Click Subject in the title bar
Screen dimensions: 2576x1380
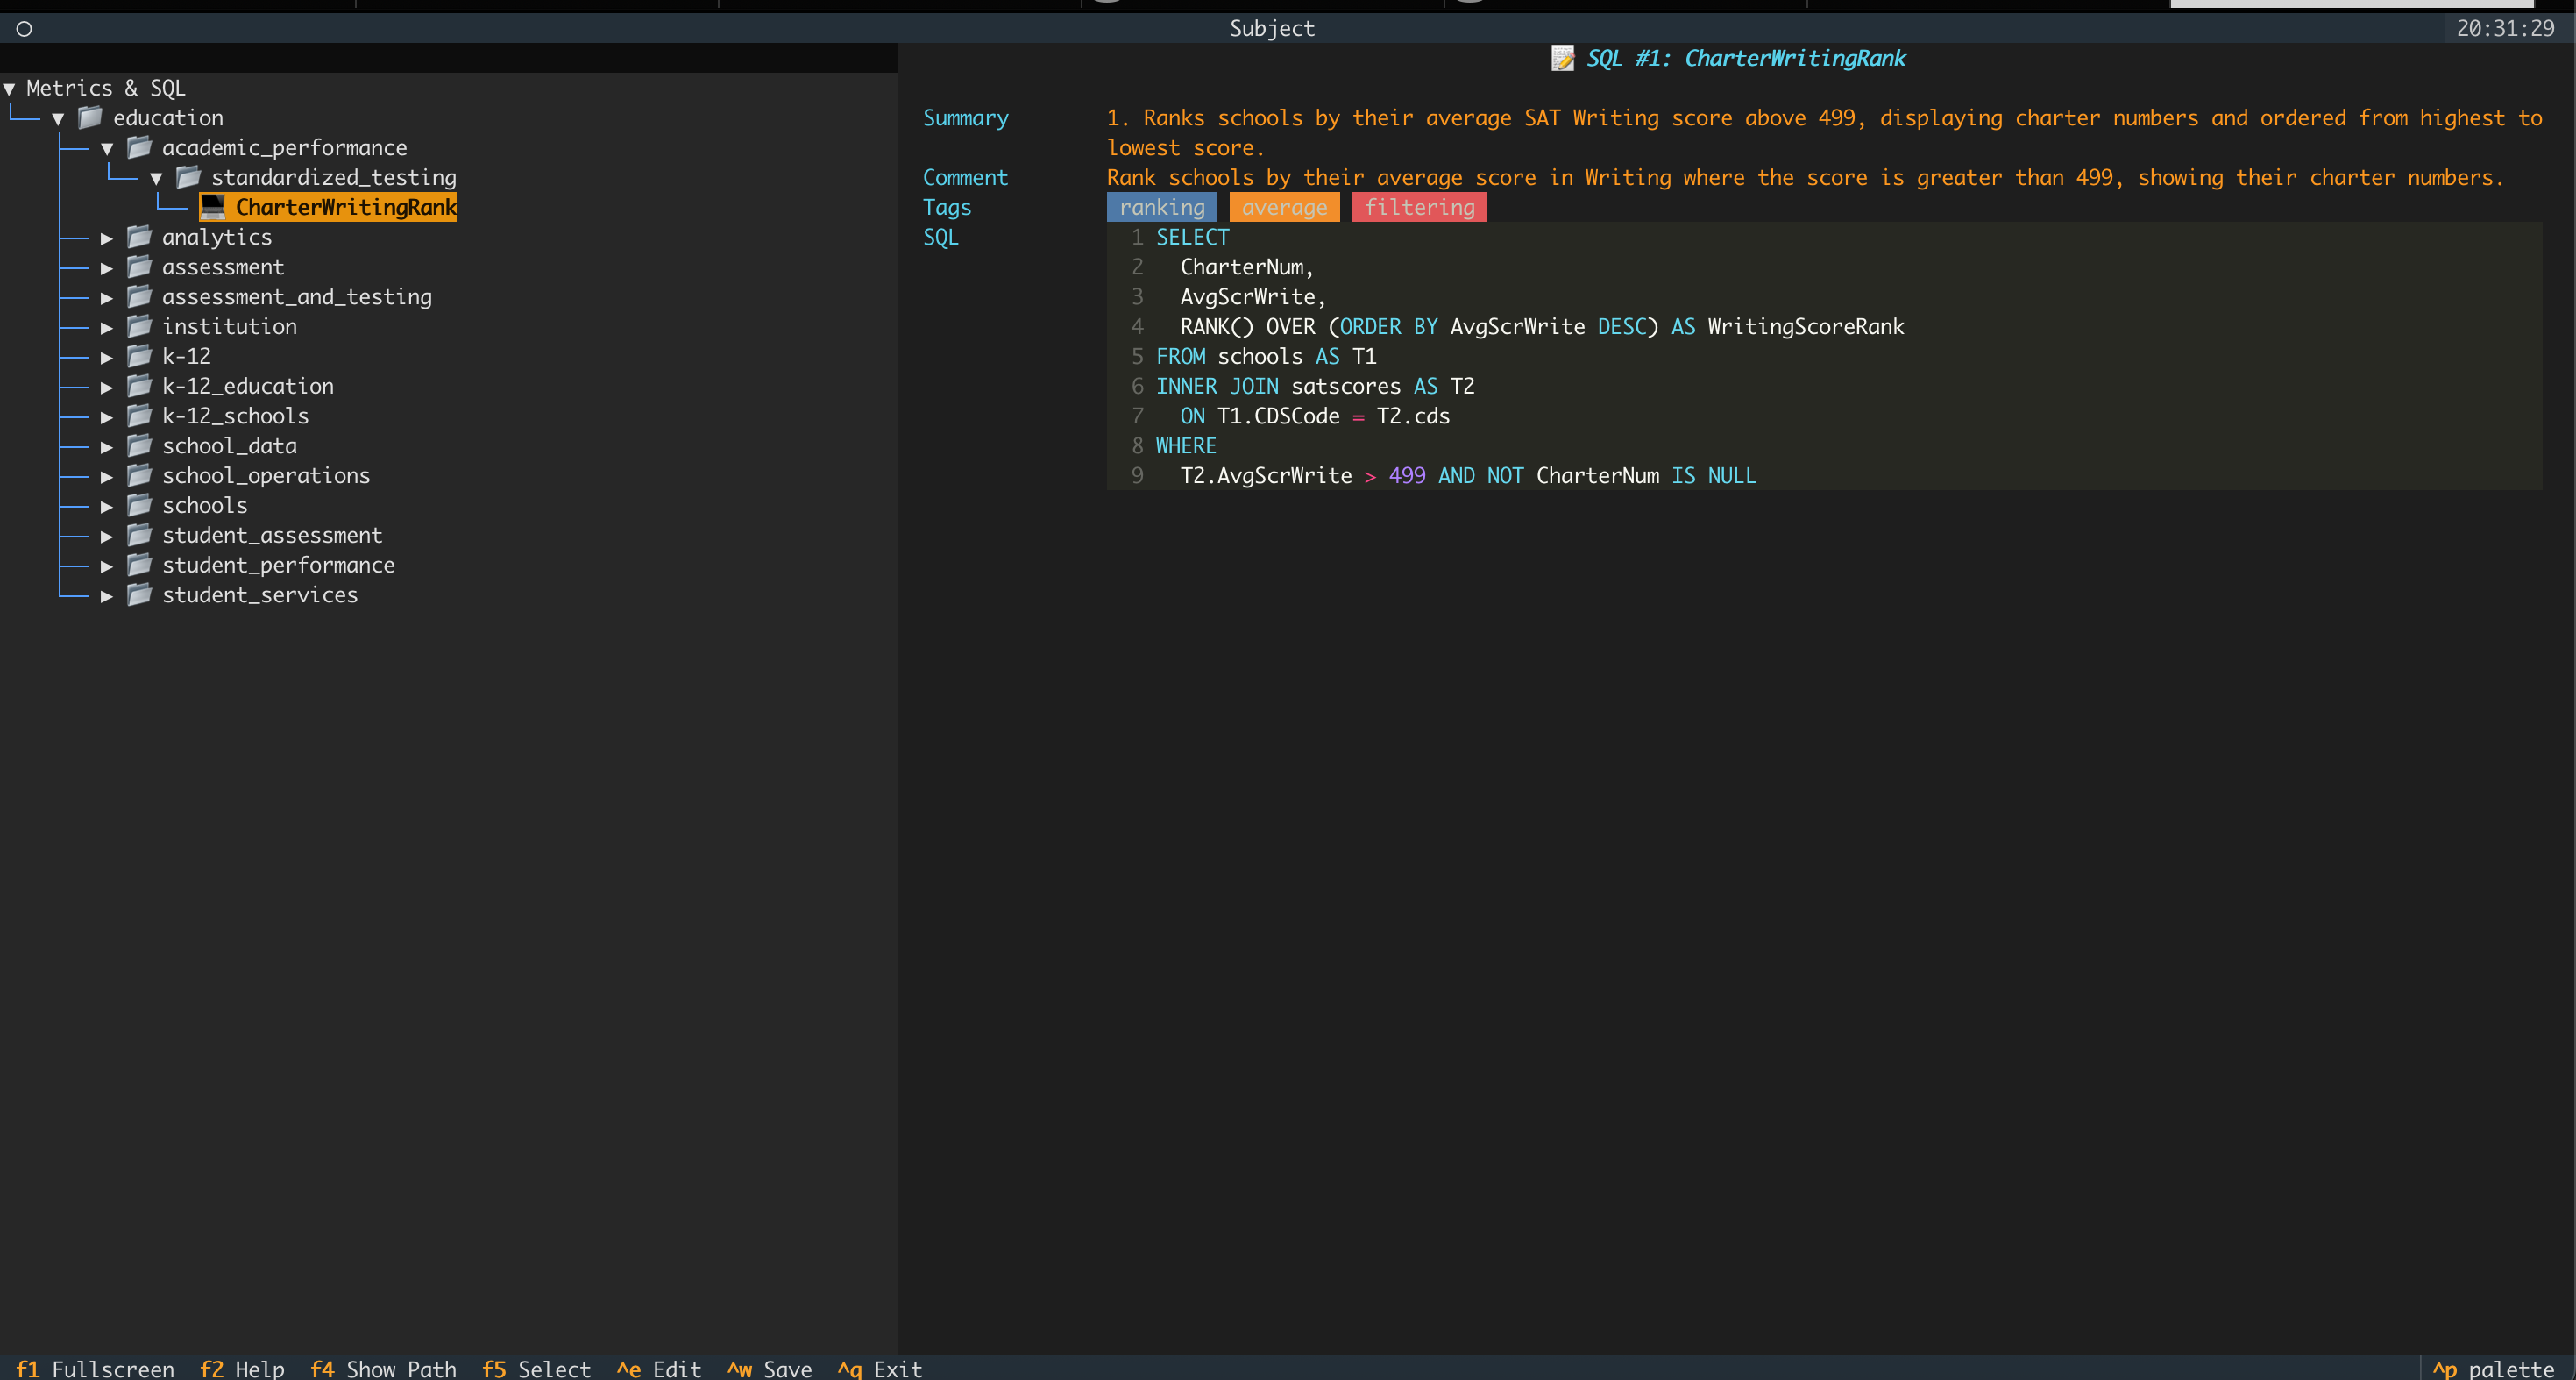pyautogui.click(x=1271, y=28)
